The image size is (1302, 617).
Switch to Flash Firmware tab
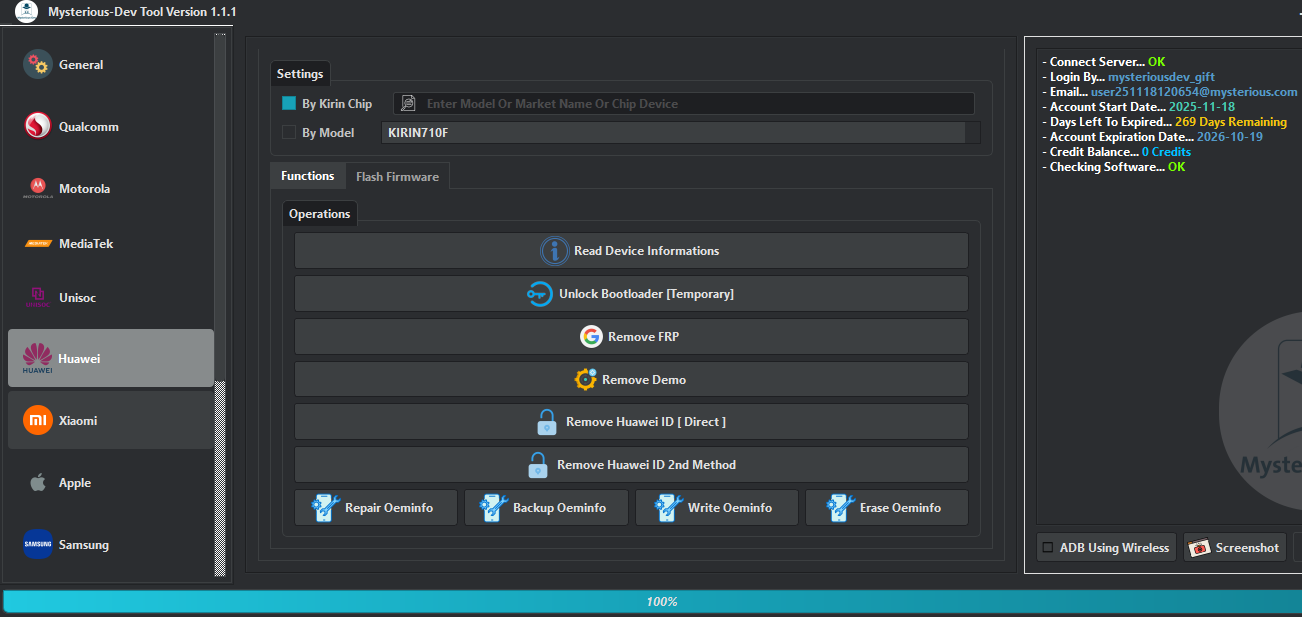[398, 175]
